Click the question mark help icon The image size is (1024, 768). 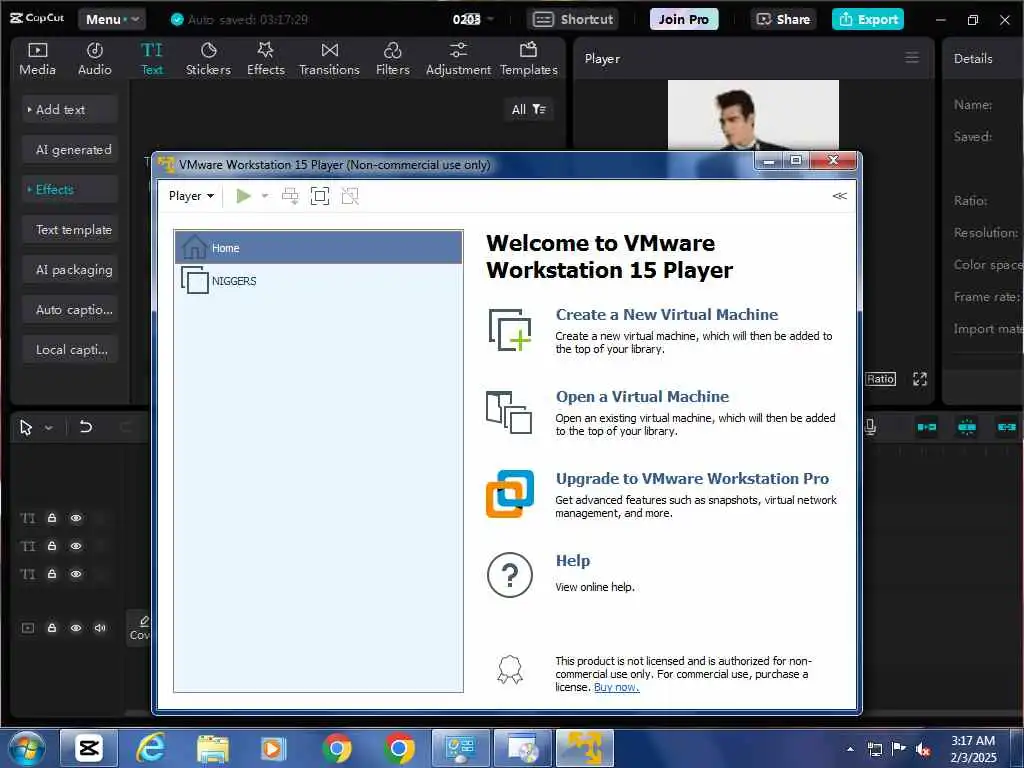pos(509,575)
